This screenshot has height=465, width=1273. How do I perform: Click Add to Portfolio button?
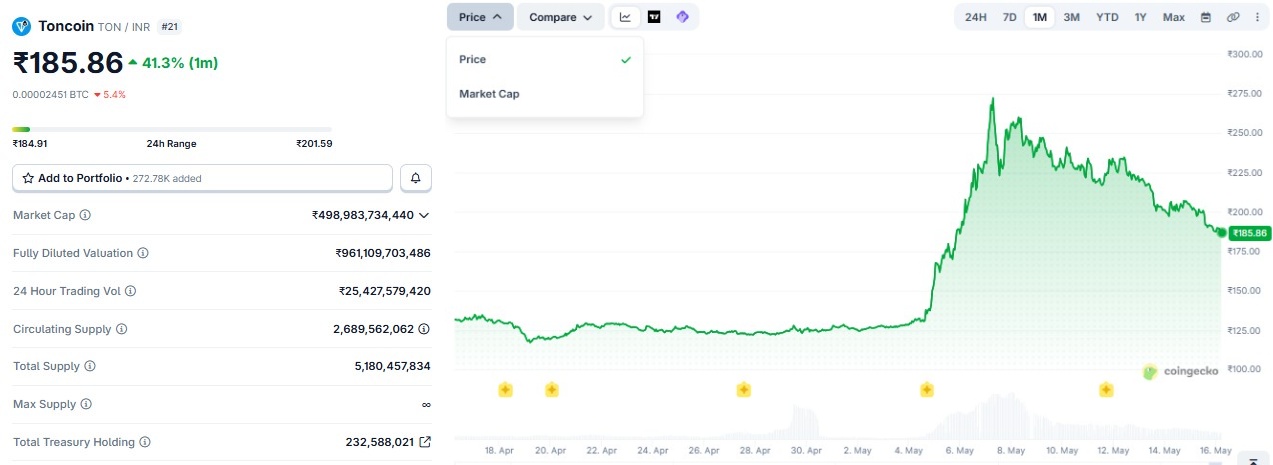coord(202,178)
